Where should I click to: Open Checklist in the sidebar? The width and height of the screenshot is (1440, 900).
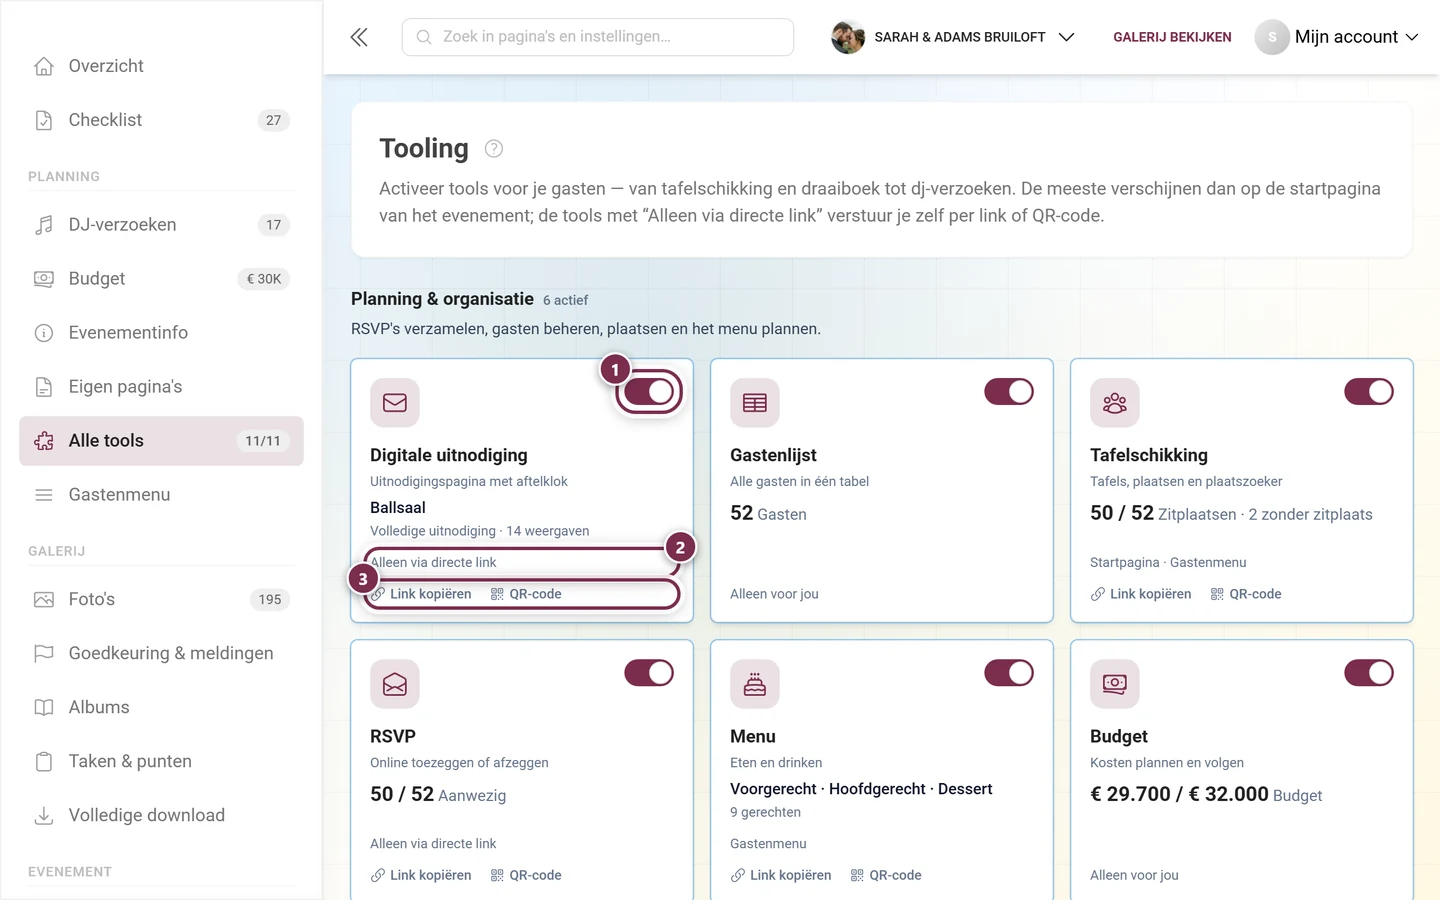[161, 120]
